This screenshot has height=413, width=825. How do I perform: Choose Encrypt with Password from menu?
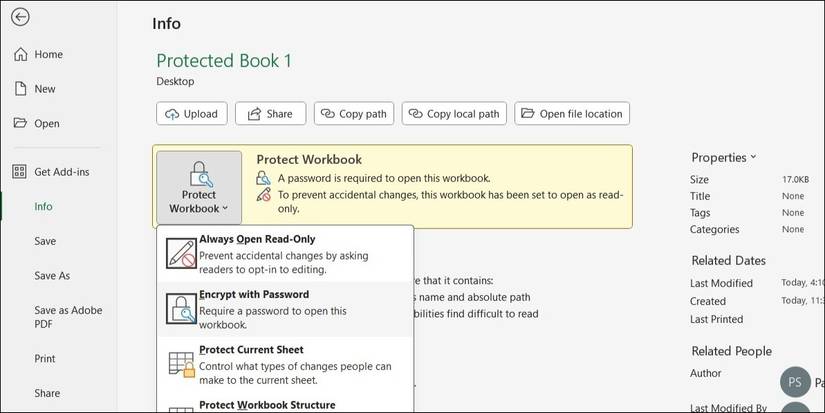[x=285, y=309]
